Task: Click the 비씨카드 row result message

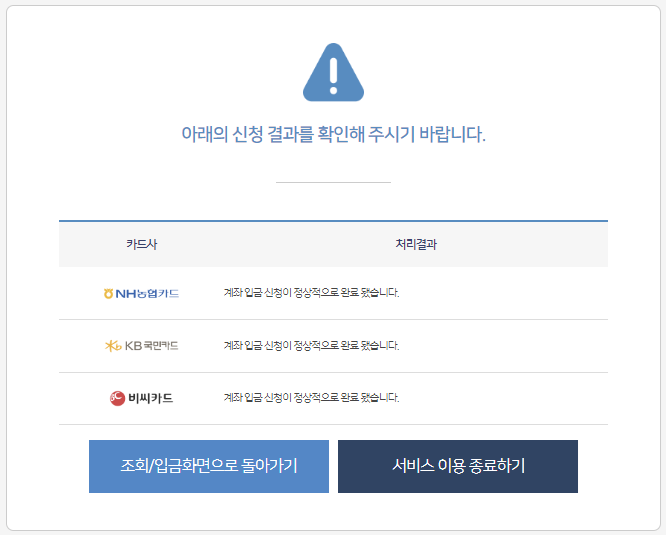Action: (311, 397)
